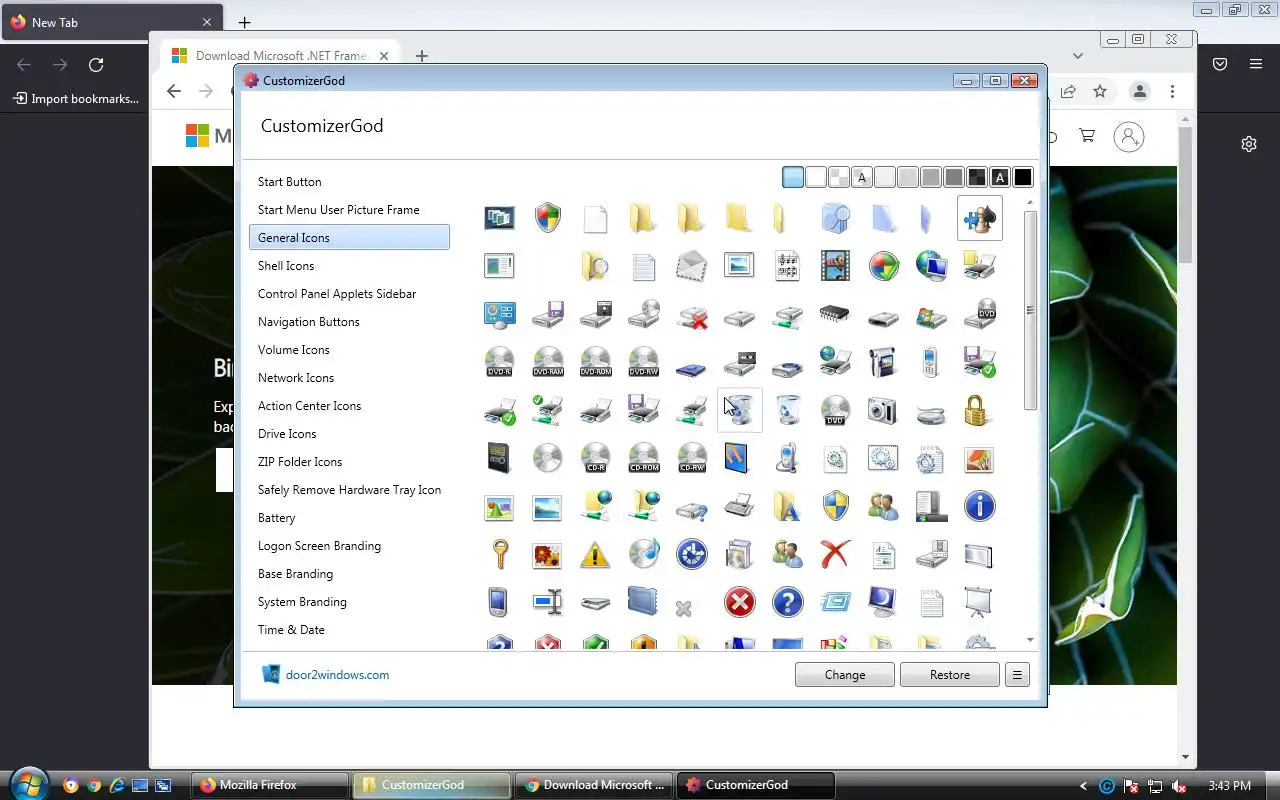Select the DVD-RW disc icon
1280x800 pixels.
point(643,362)
